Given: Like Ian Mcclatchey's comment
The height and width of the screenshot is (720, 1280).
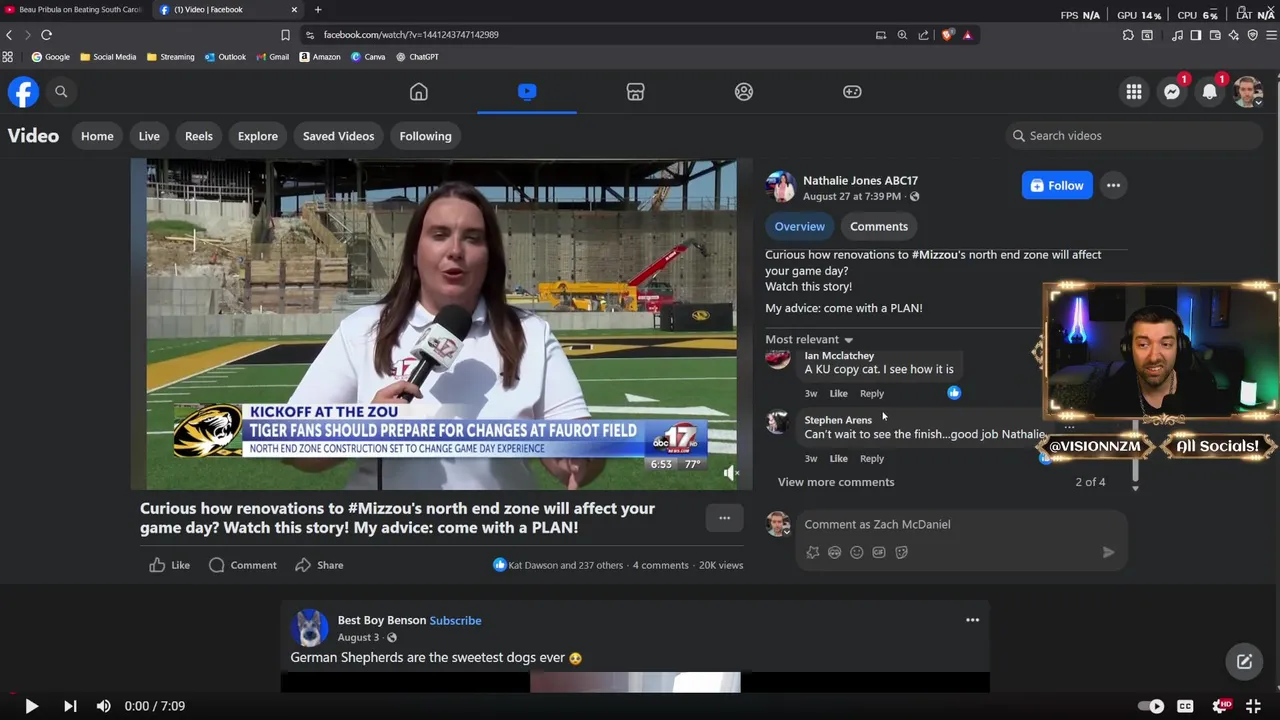Looking at the screenshot, I should point(838,393).
